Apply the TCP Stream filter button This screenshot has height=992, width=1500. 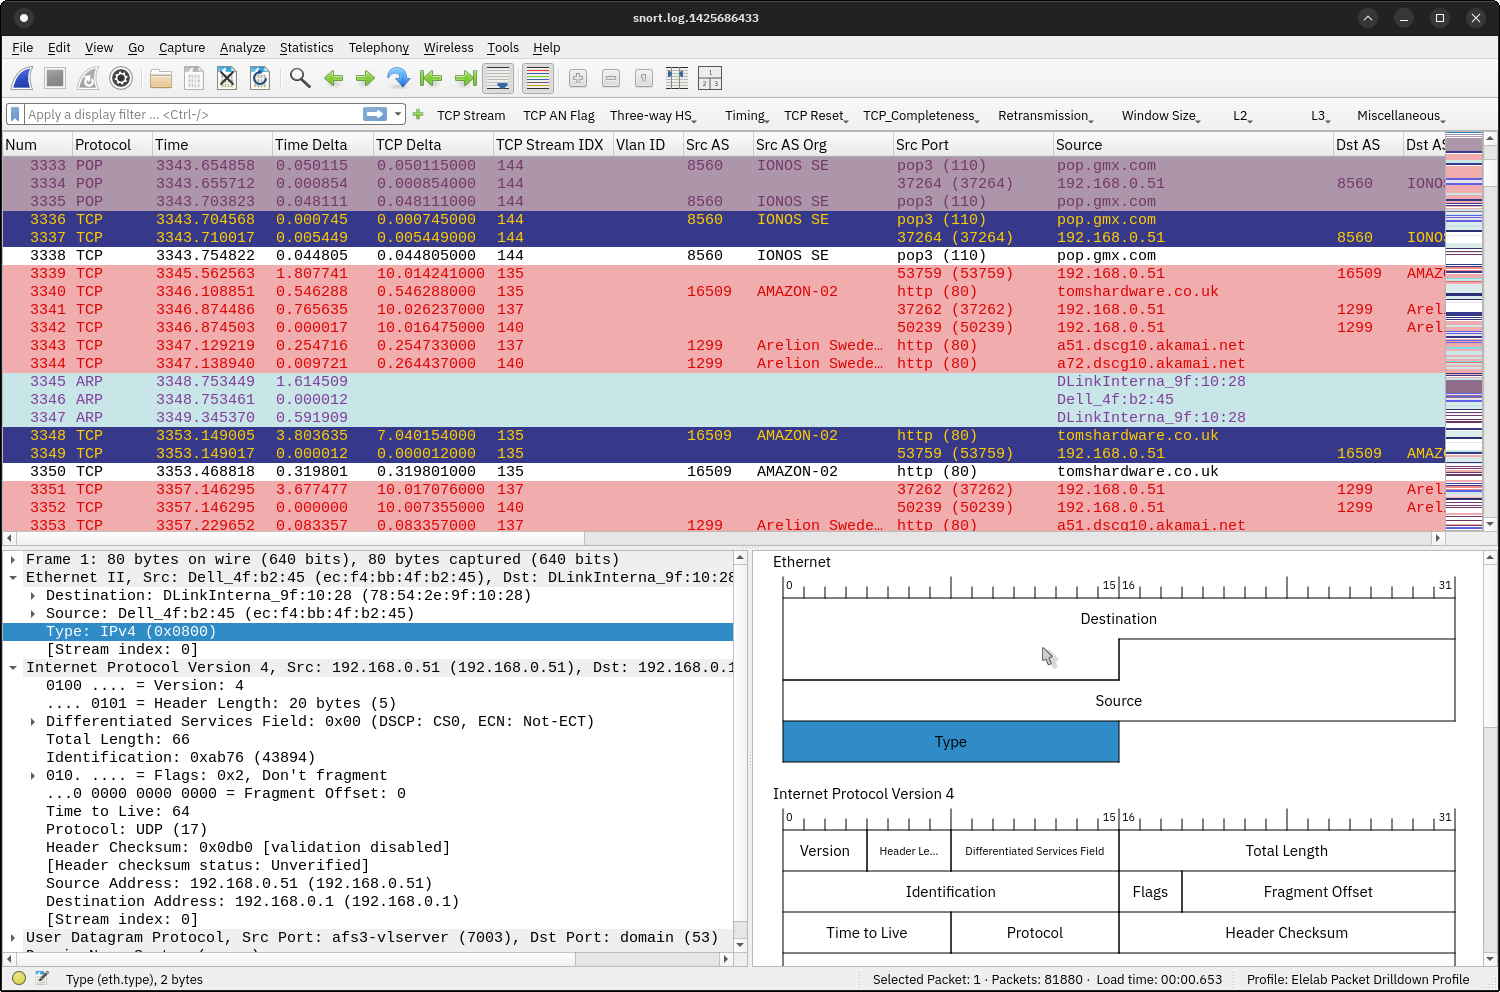click(471, 115)
